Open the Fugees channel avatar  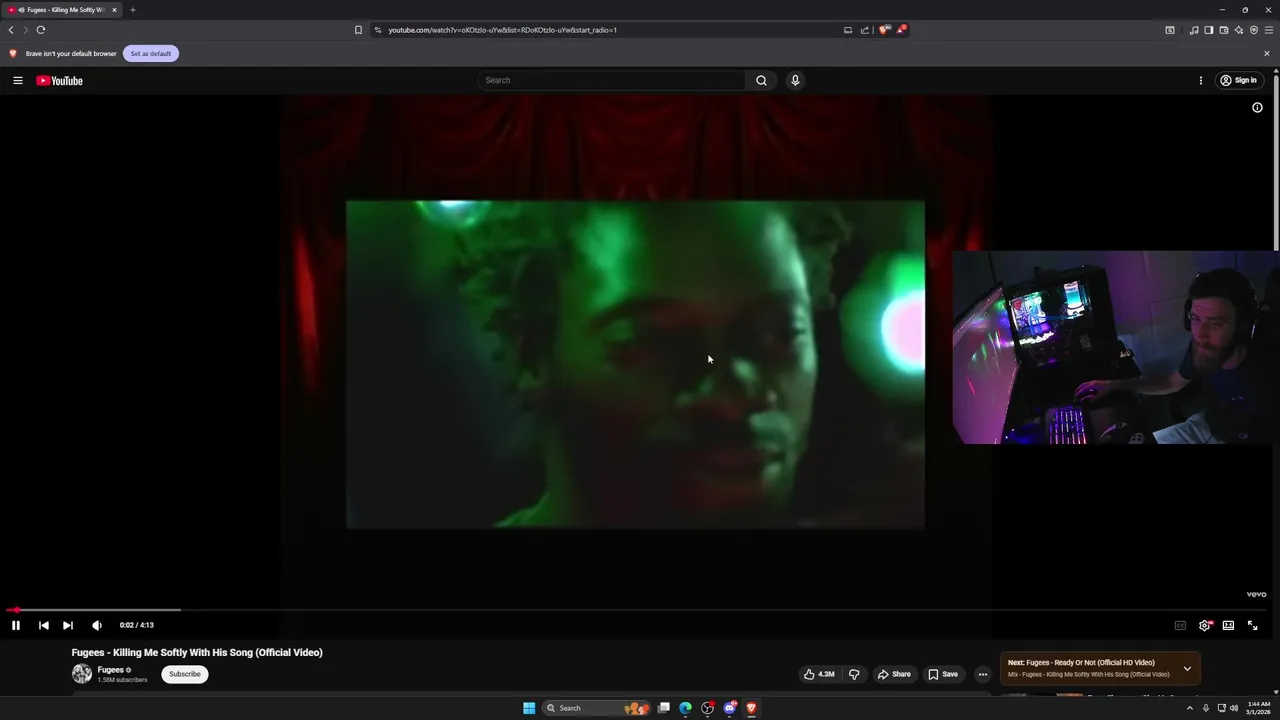pyautogui.click(x=82, y=674)
